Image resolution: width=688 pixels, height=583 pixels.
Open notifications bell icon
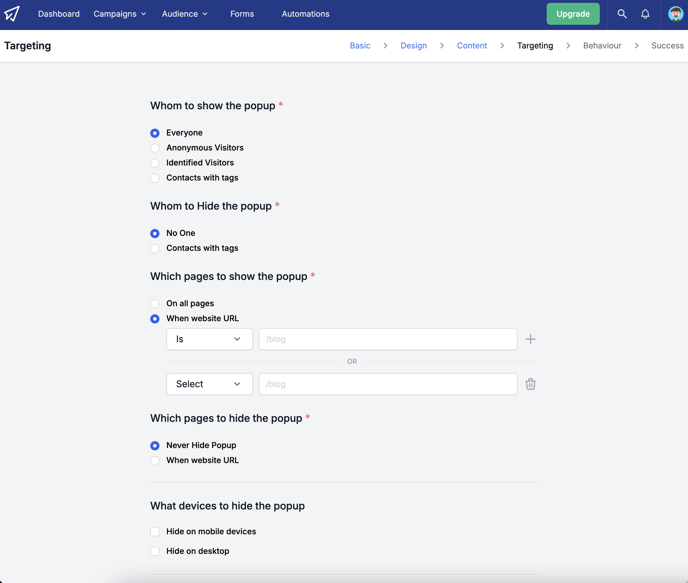(645, 14)
